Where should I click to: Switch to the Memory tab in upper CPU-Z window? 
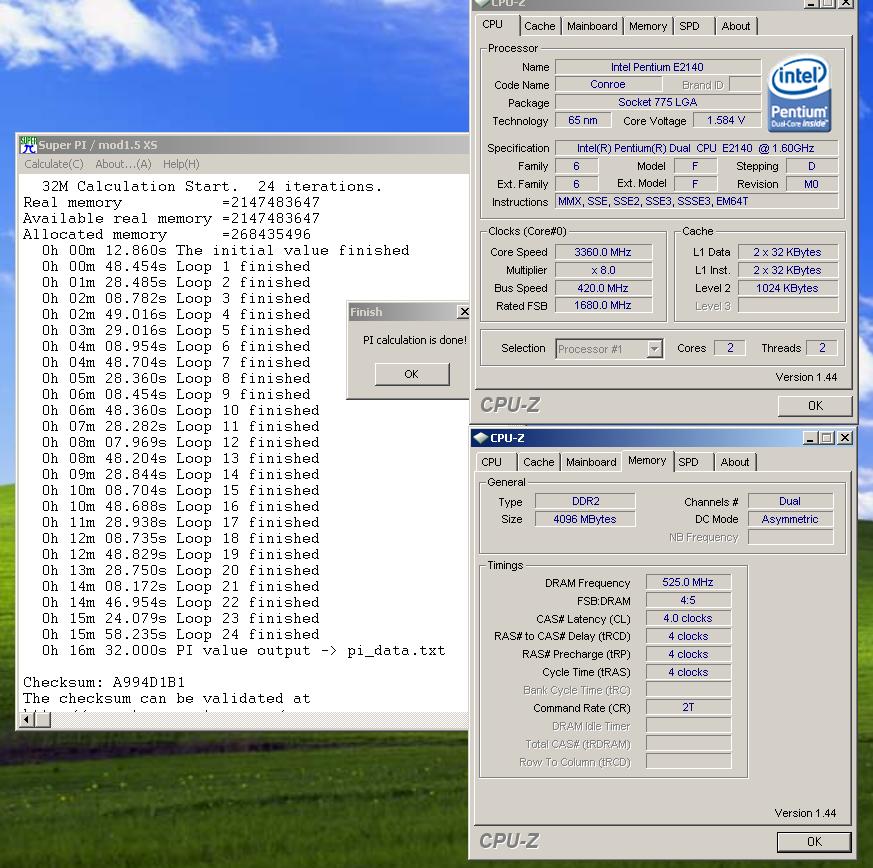tap(648, 26)
